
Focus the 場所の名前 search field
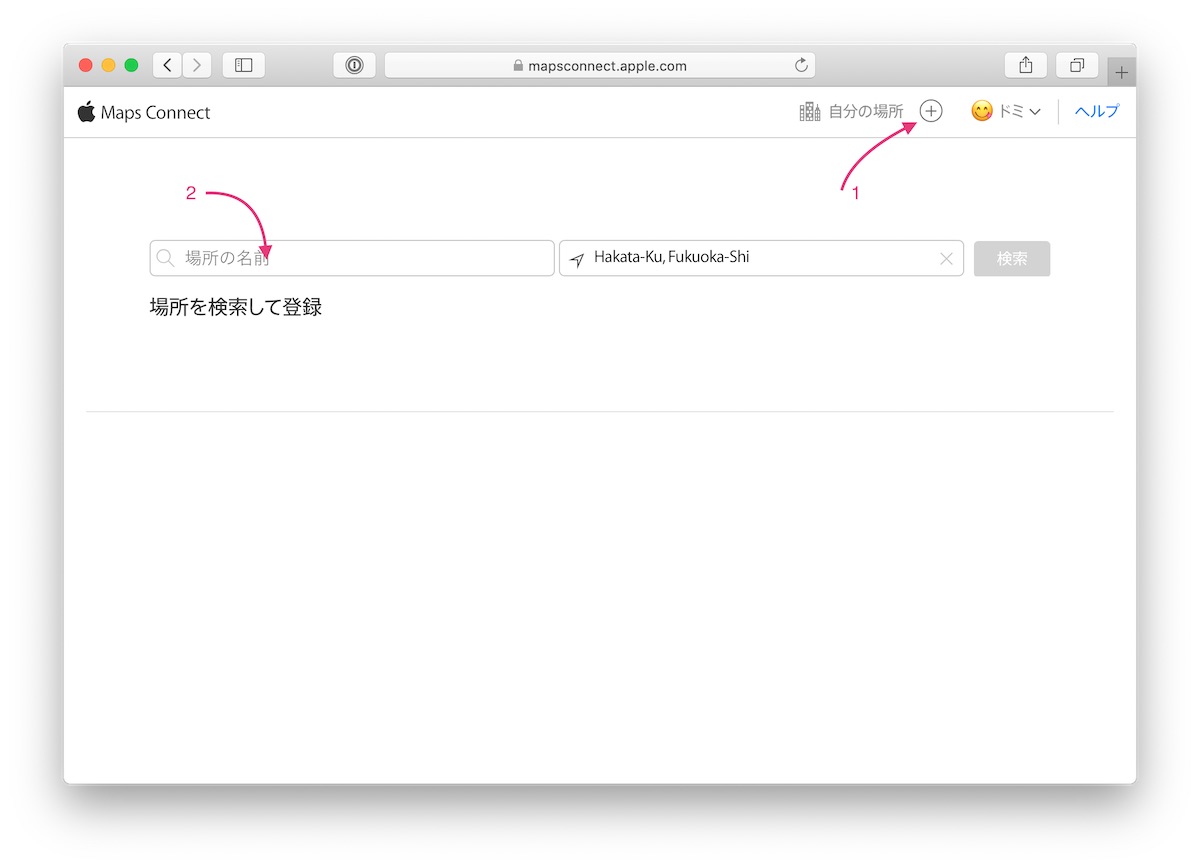(x=352, y=258)
